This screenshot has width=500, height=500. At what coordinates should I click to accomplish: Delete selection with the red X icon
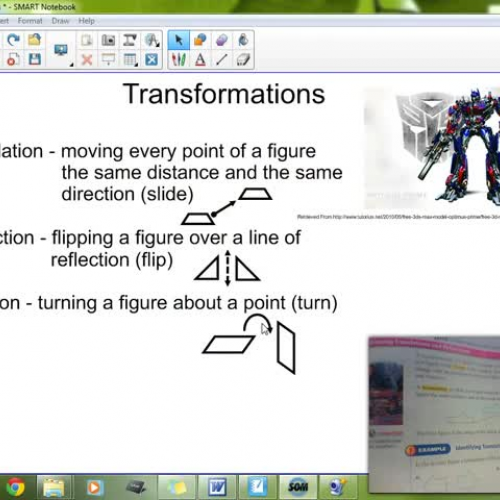tap(87, 60)
